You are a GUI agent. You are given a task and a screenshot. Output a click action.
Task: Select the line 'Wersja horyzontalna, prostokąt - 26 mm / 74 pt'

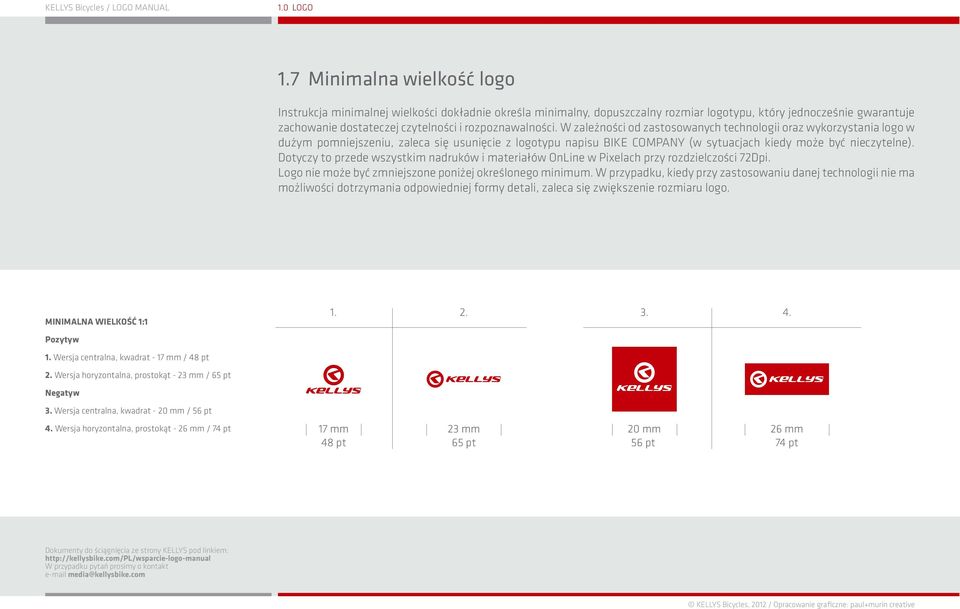pyautogui.click(x=143, y=428)
